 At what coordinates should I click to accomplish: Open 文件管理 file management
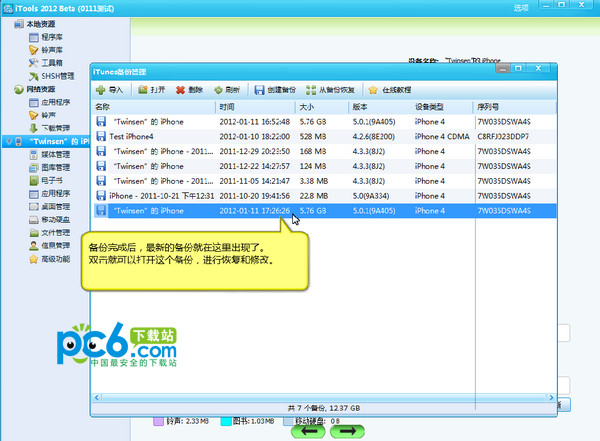coord(50,232)
